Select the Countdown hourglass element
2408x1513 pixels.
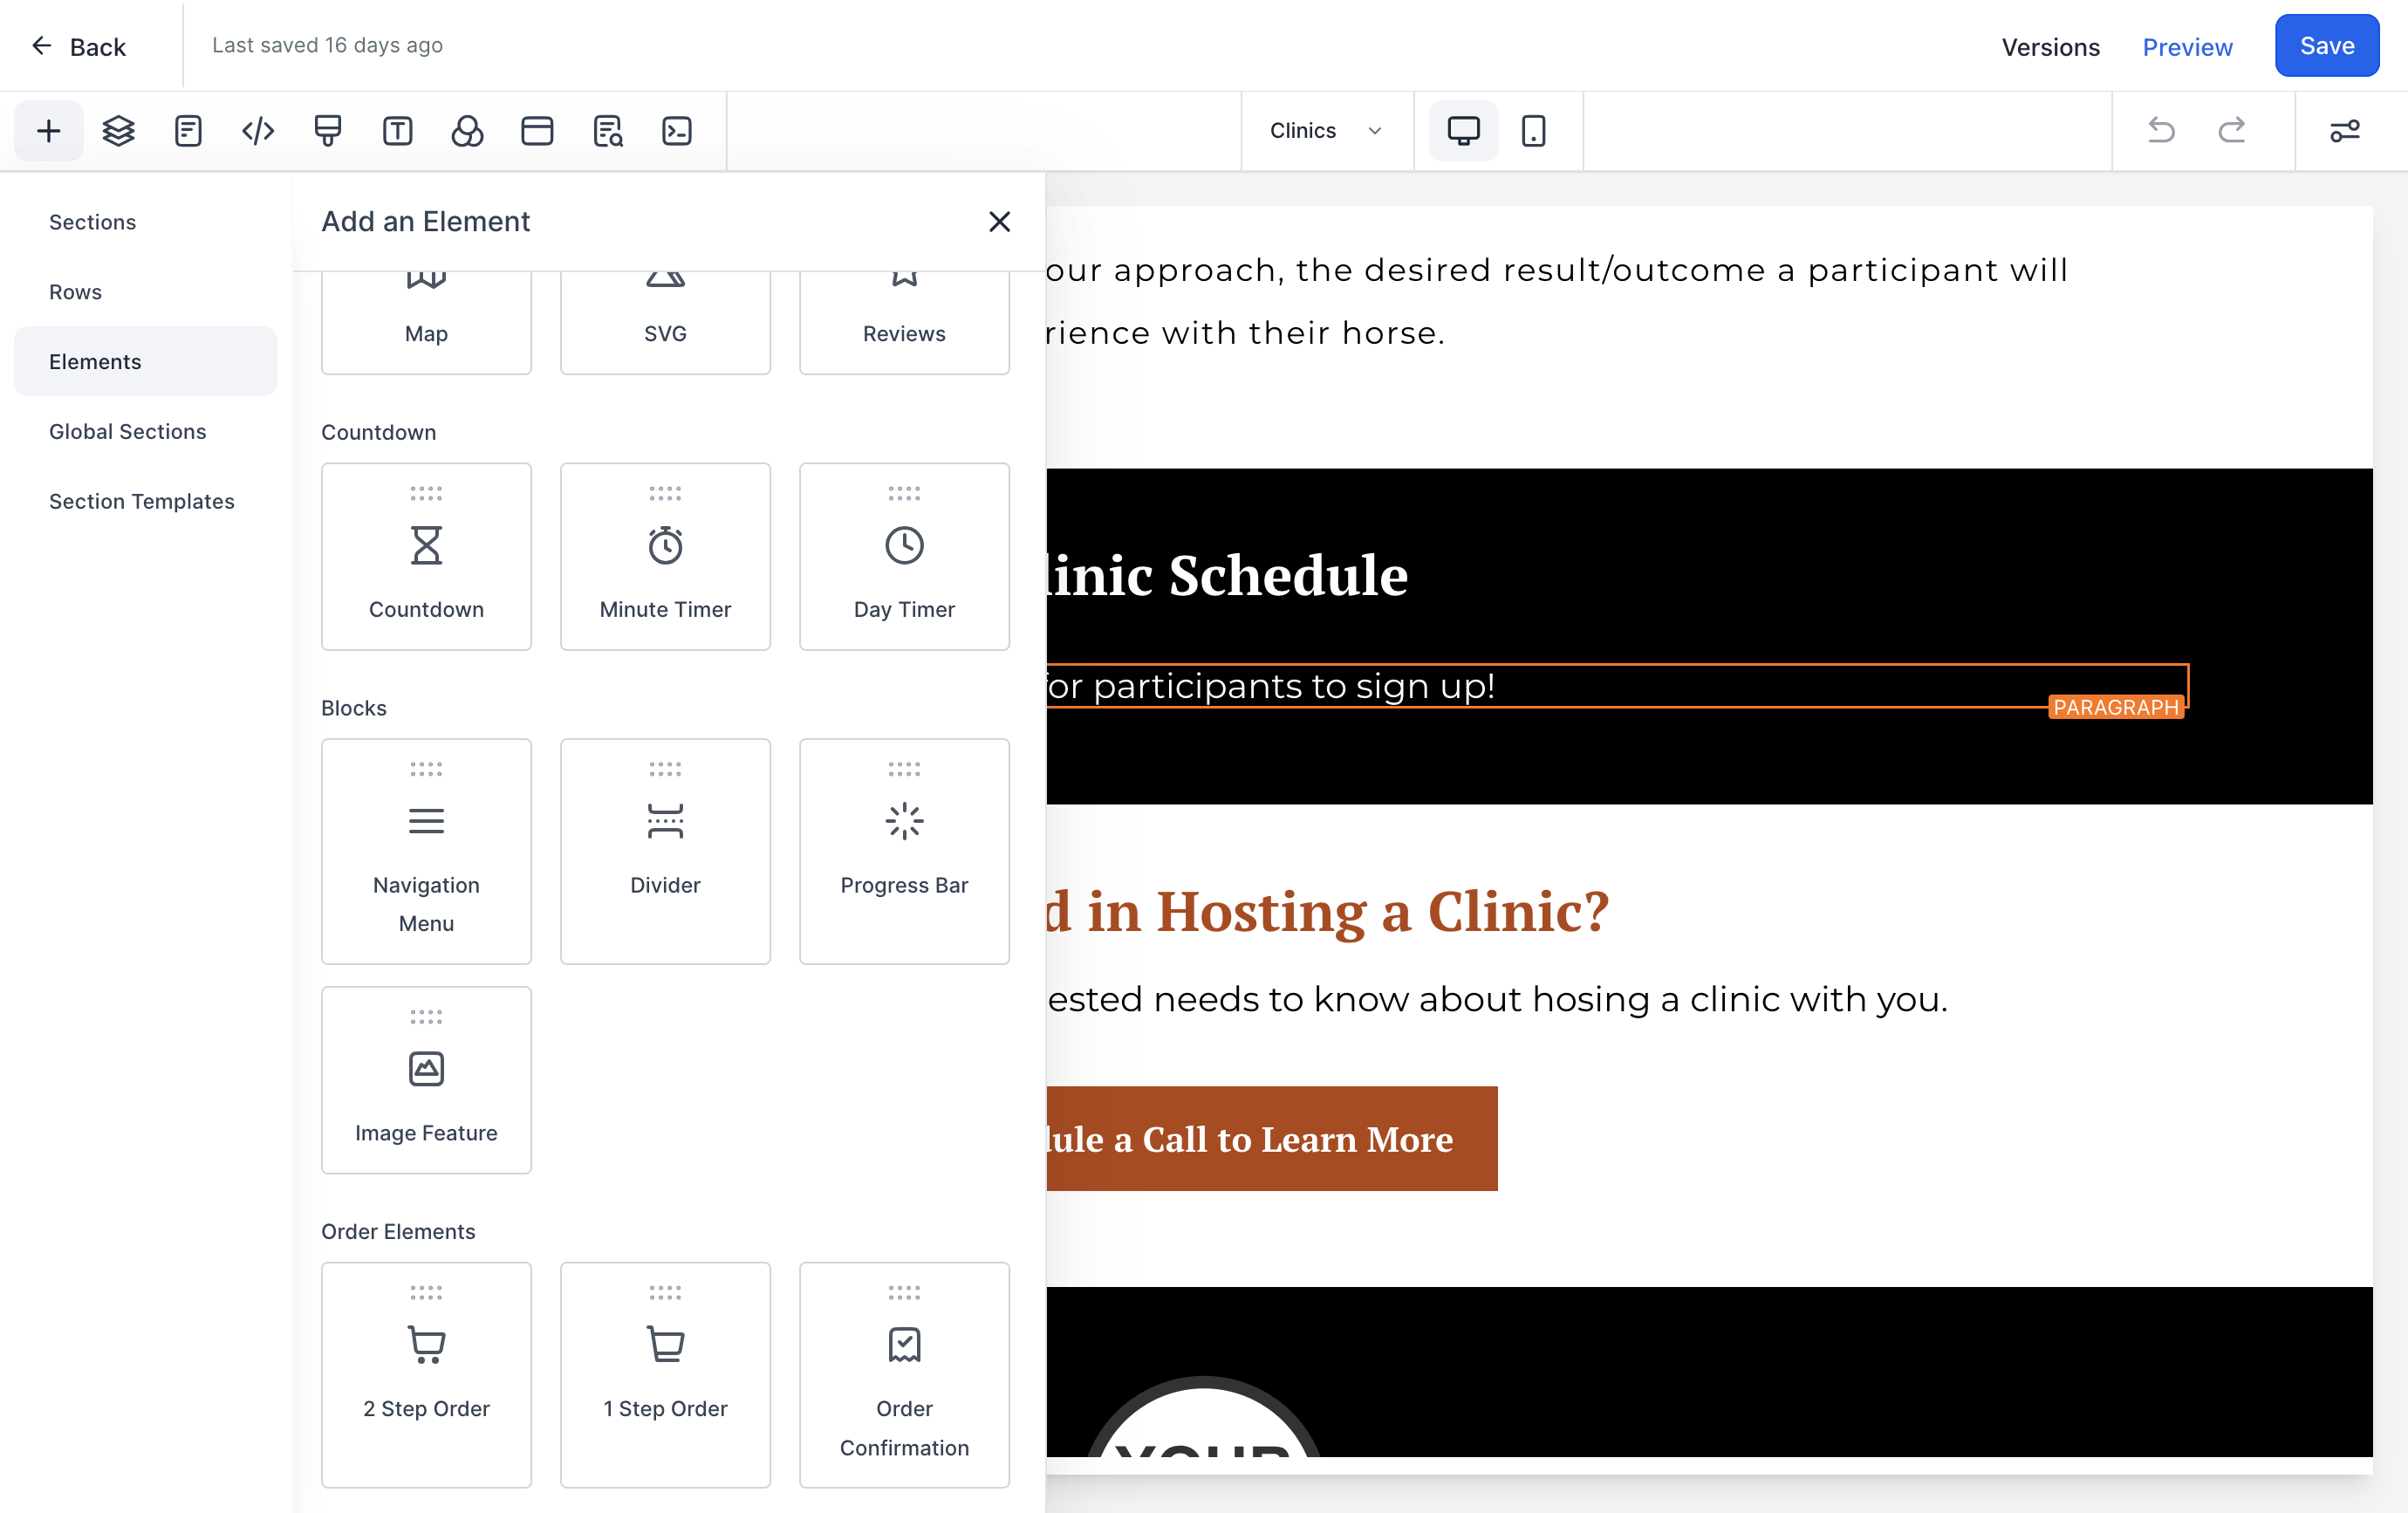click(426, 556)
